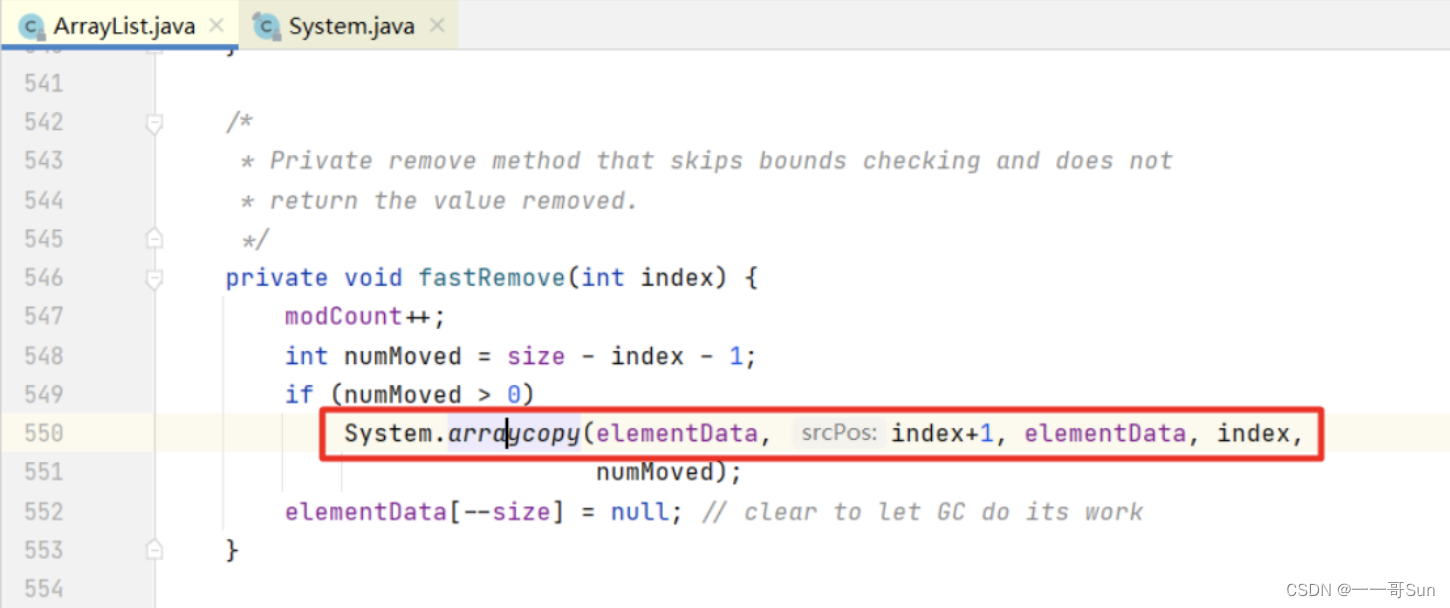Click the numMoved variable declaration on line 548
Viewport: 1450px width, 608px height.
click(x=403, y=356)
